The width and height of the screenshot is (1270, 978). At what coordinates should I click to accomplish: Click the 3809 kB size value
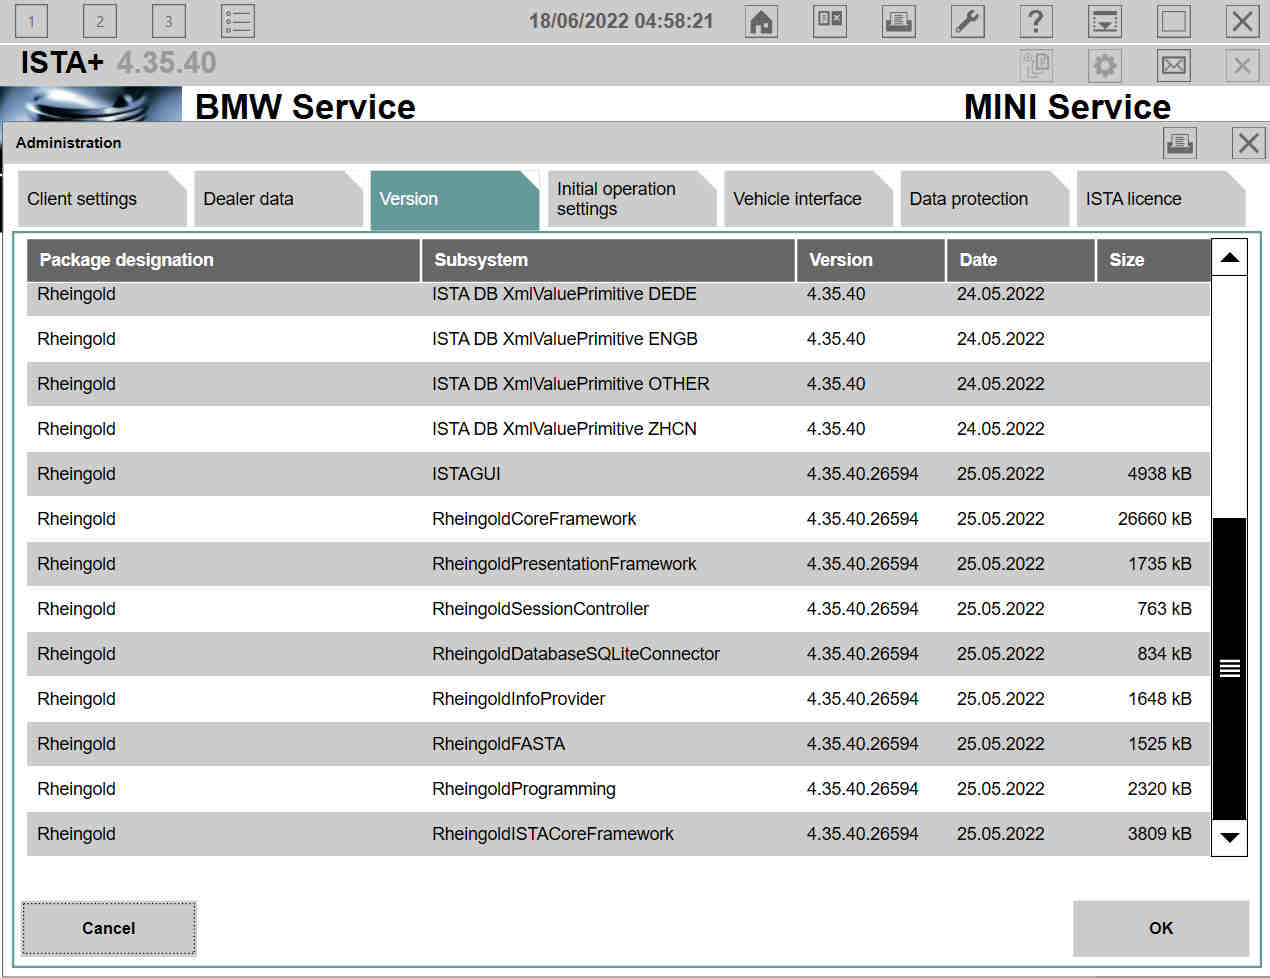click(1159, 834)
